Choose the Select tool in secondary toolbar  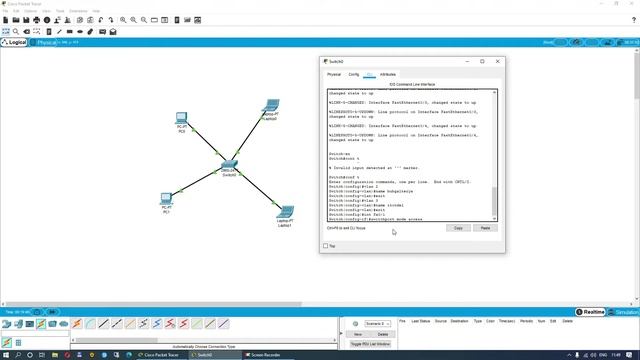pos(6,31)
